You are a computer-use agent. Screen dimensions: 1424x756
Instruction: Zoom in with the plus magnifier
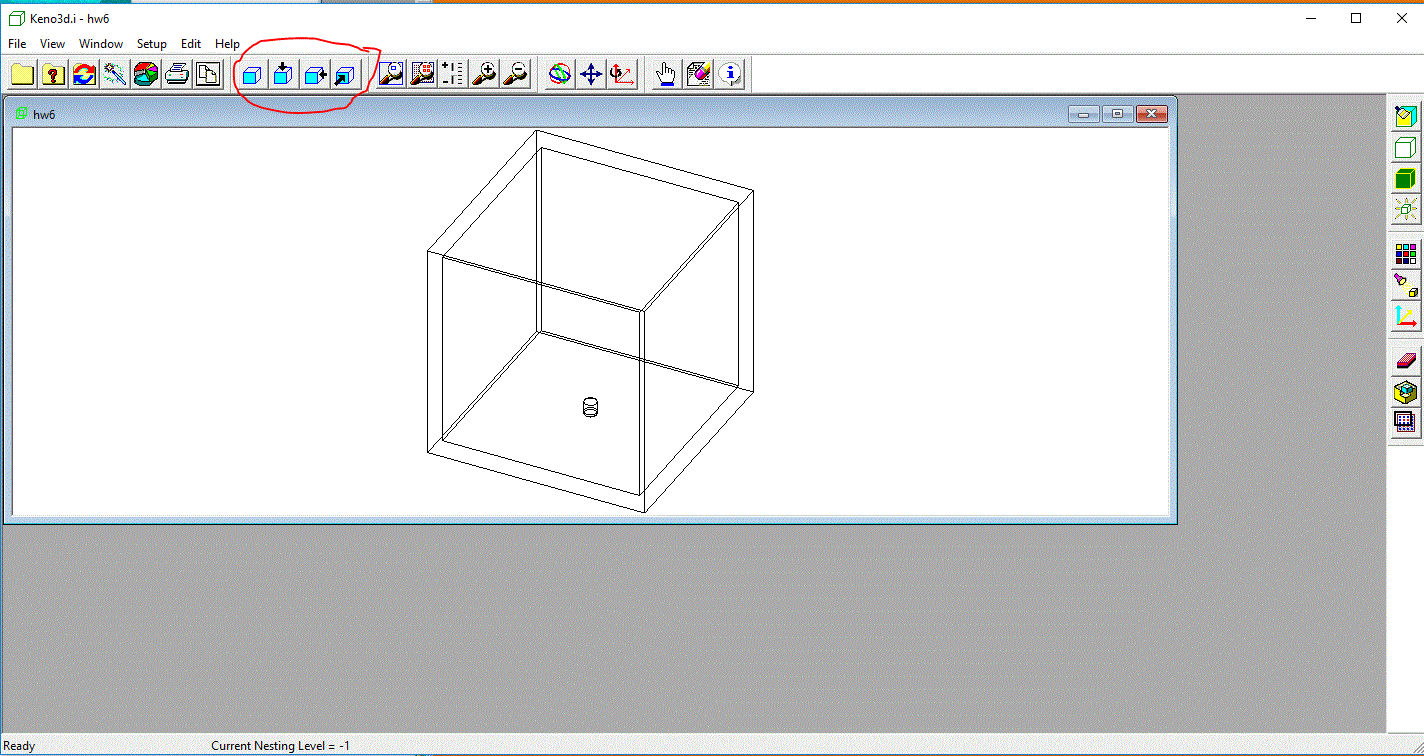pos(485,74)
